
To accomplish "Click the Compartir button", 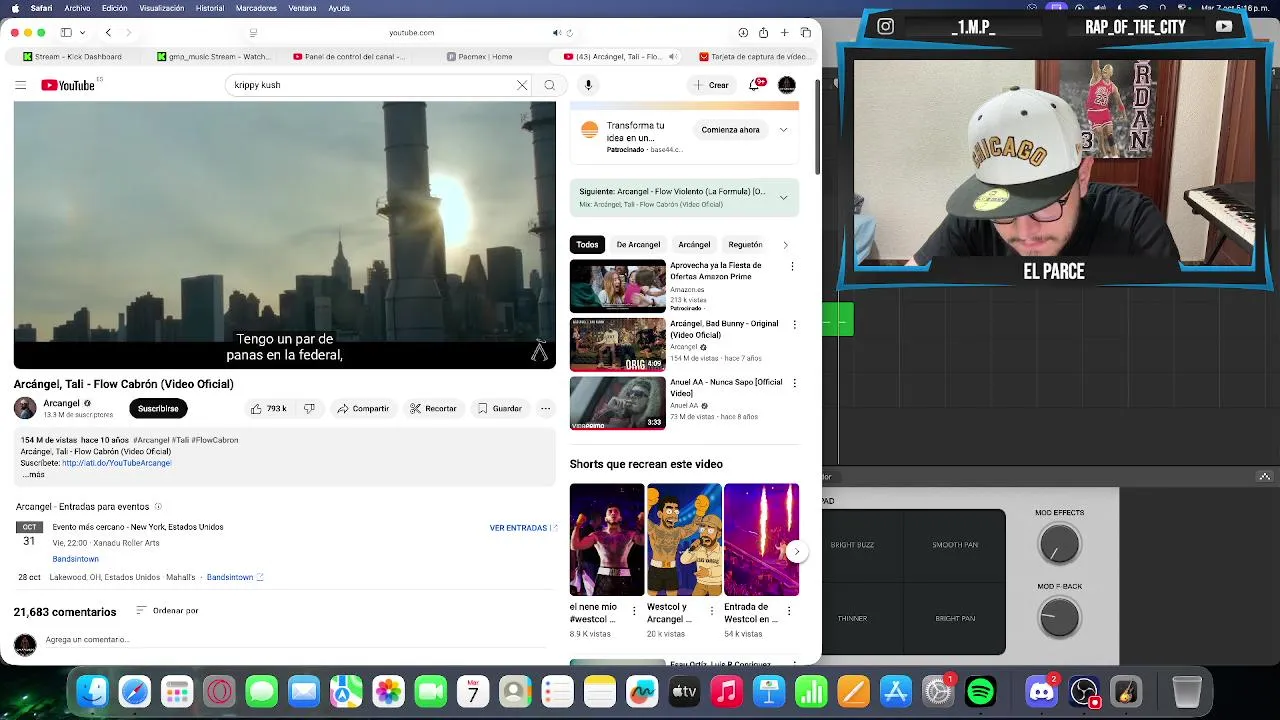I will 363,408.
